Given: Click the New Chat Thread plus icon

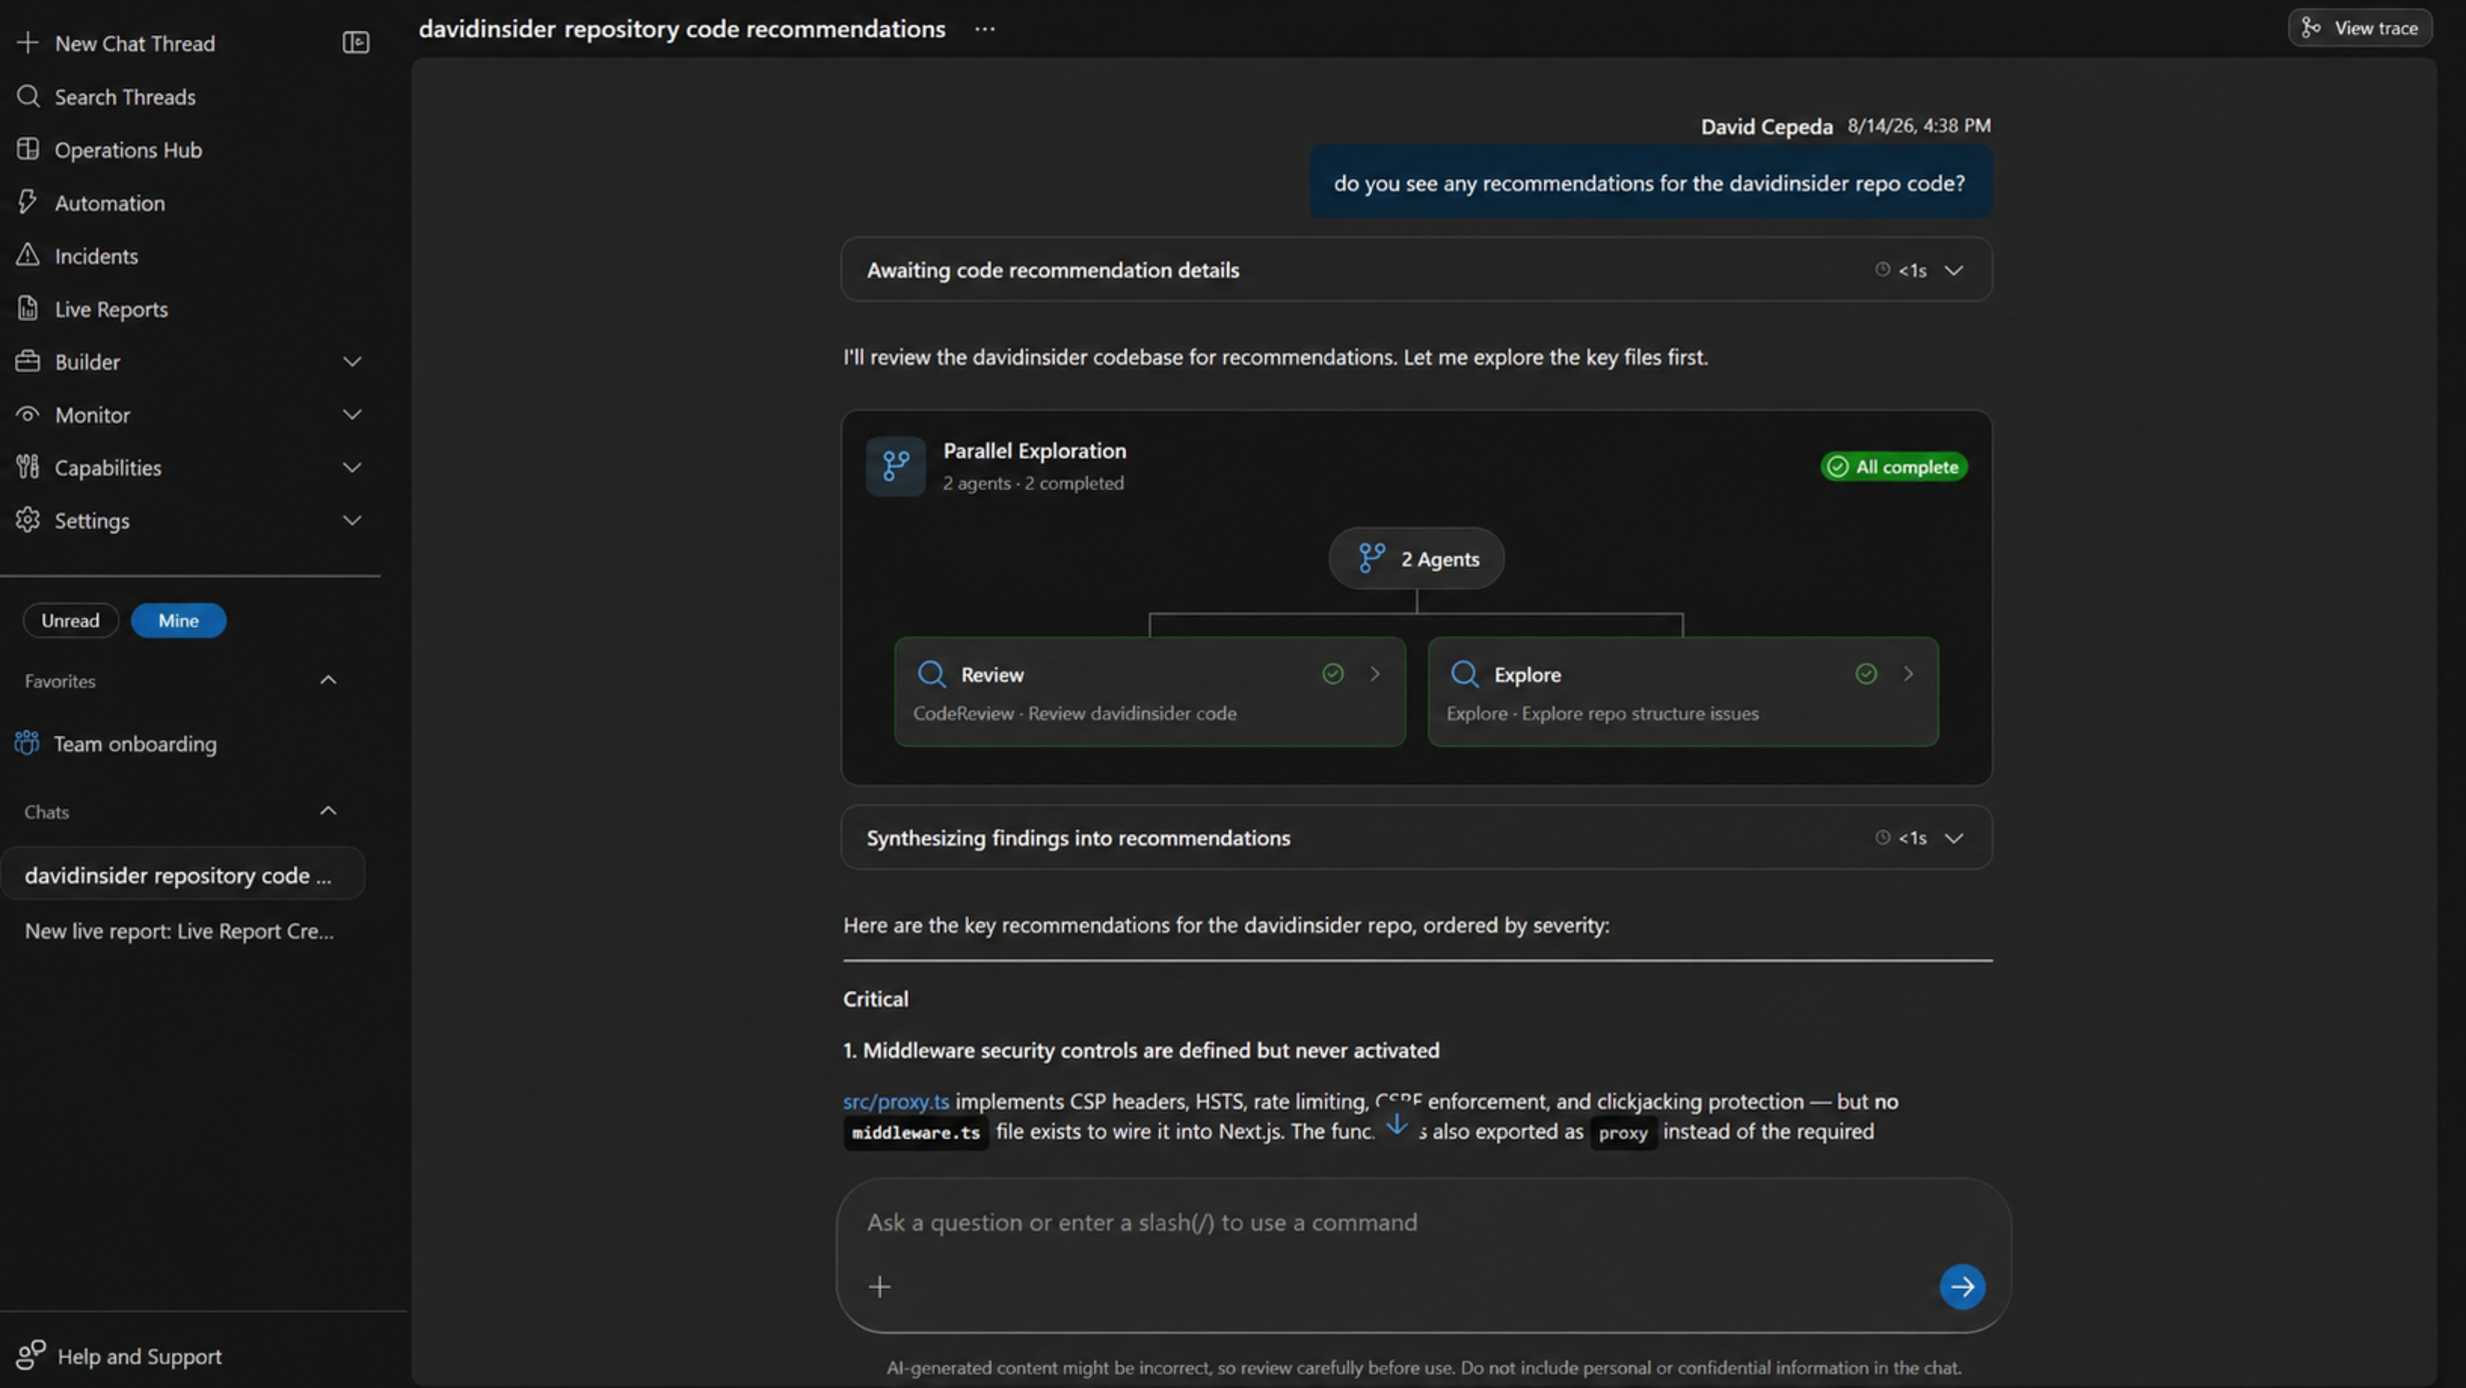Looking at the screenshot, I should [28, 42].
